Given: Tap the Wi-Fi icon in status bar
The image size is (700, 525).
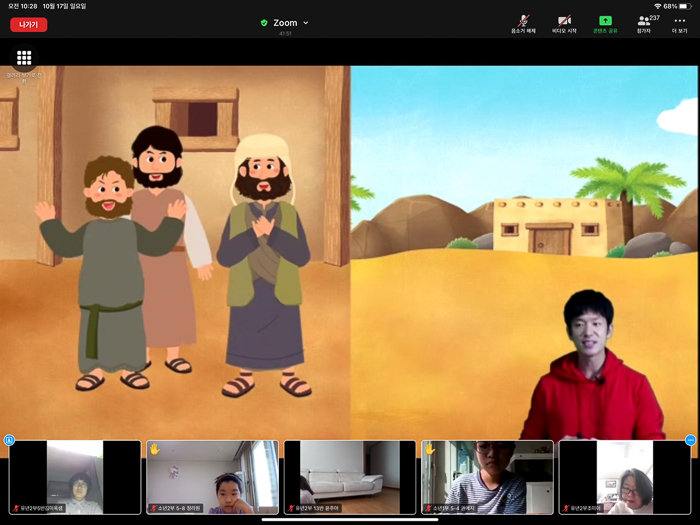Looking at the screenshot, I should [x=658, y=6].
